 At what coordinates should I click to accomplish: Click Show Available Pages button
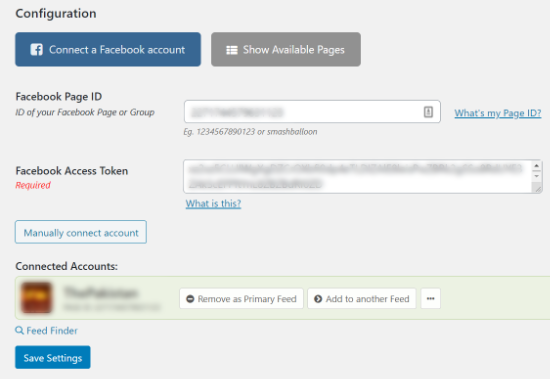coord(286,49)
